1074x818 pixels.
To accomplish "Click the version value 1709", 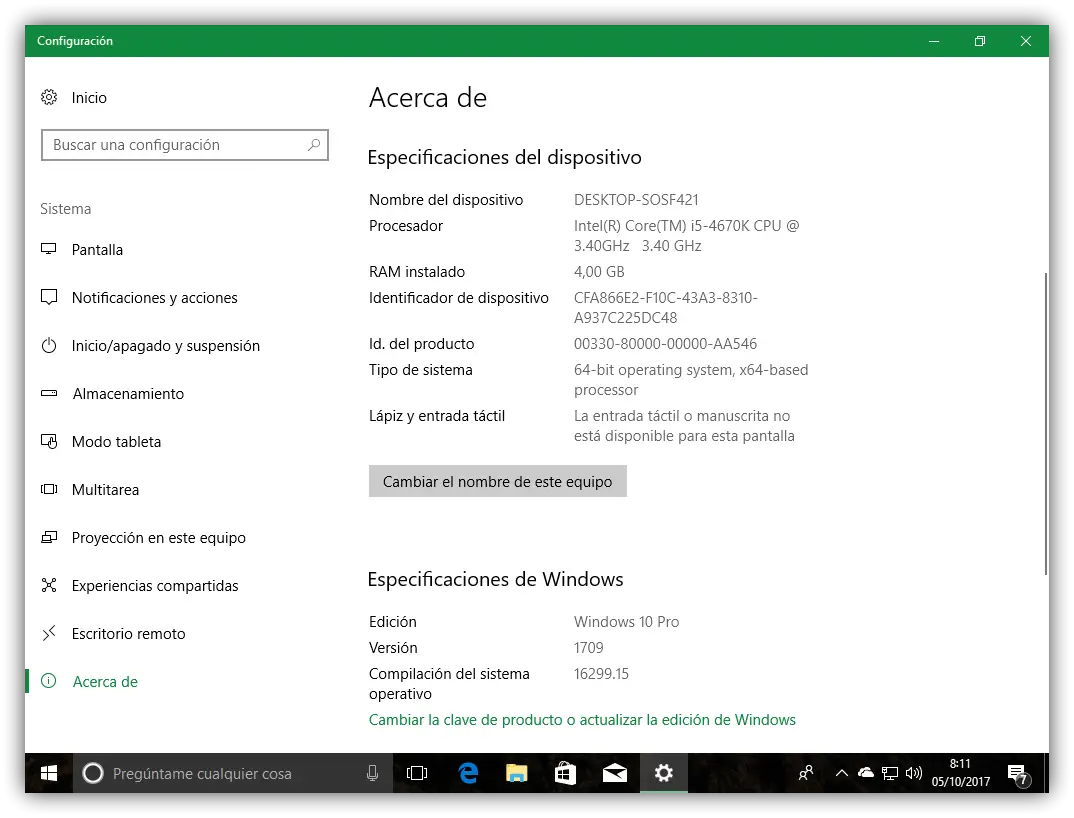I will tap(588, 647).
